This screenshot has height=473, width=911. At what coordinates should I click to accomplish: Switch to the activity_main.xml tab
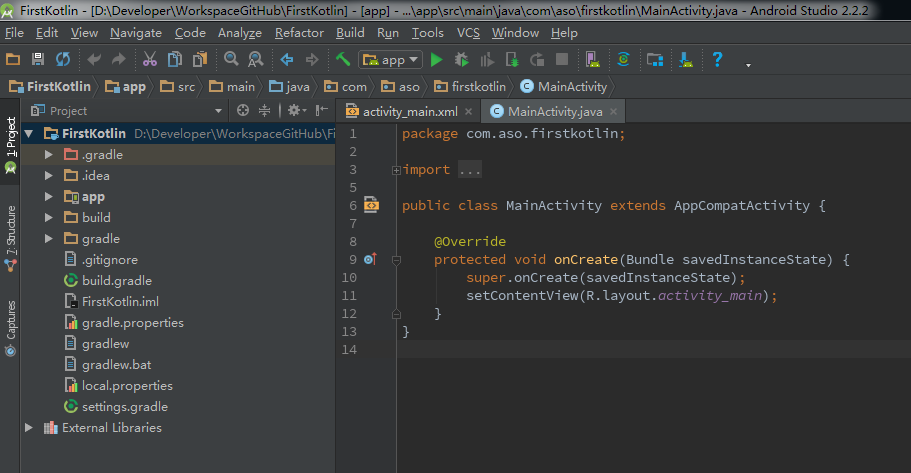coord(410,112)
